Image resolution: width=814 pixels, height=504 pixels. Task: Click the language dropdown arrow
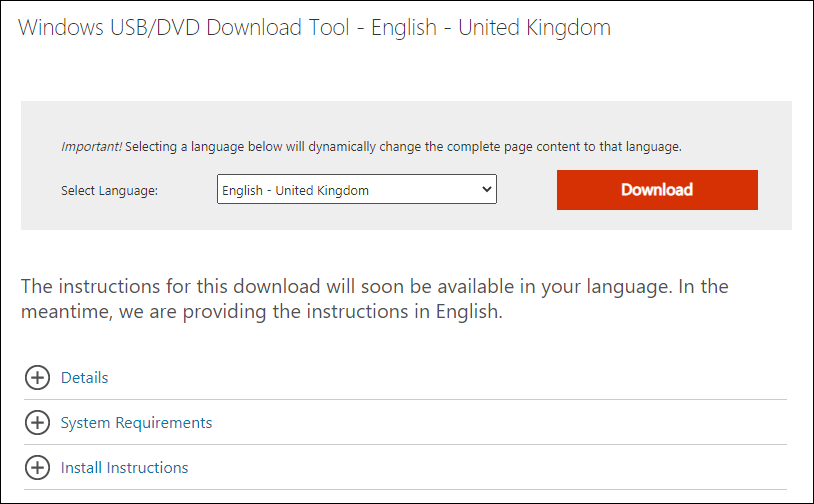(486, 190)
